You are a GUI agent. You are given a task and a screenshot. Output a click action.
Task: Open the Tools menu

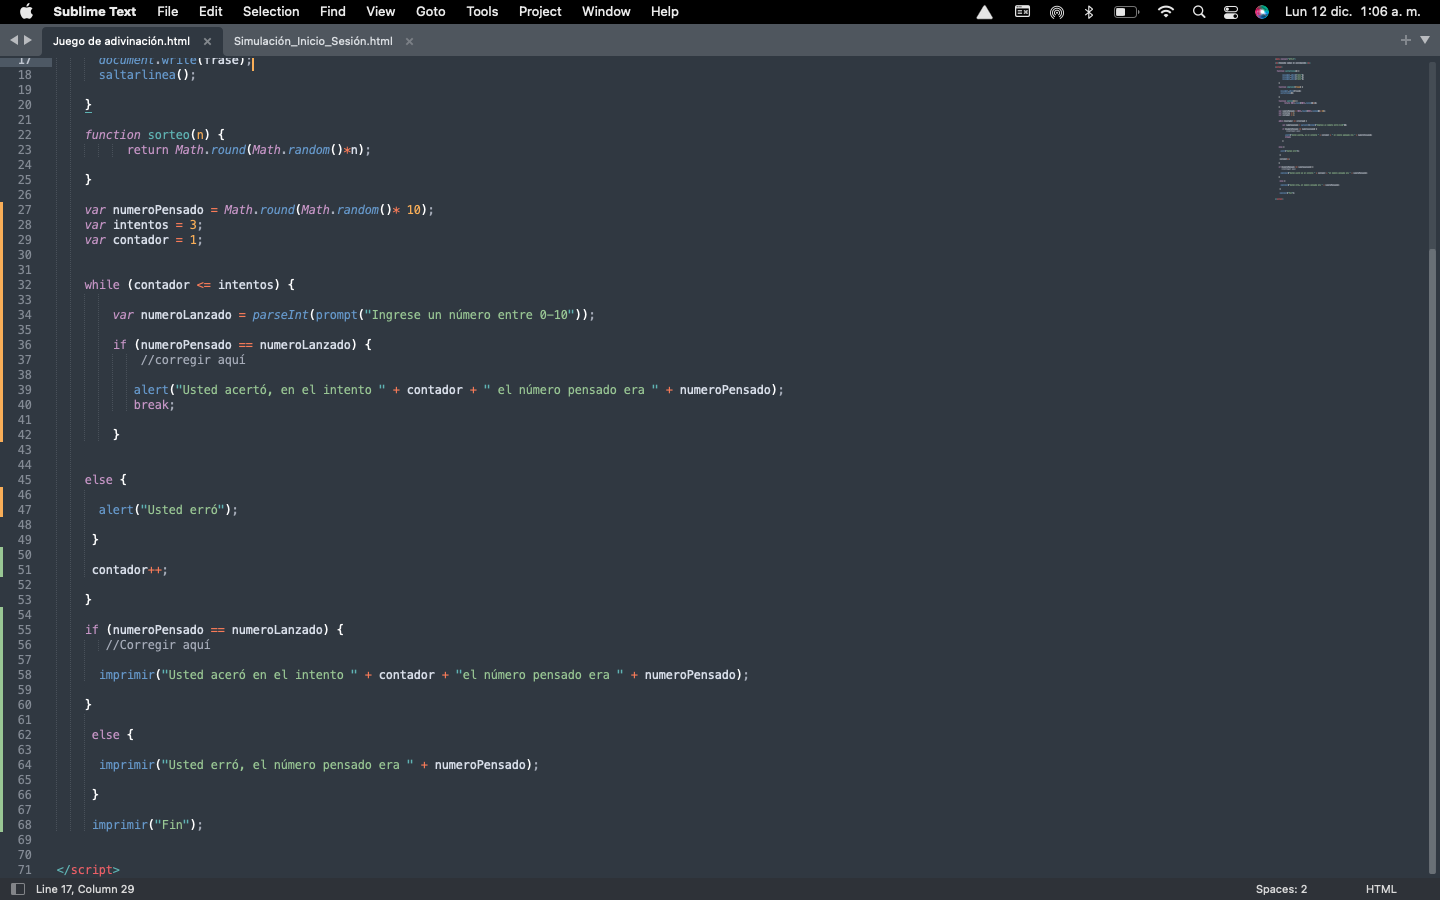482,12
